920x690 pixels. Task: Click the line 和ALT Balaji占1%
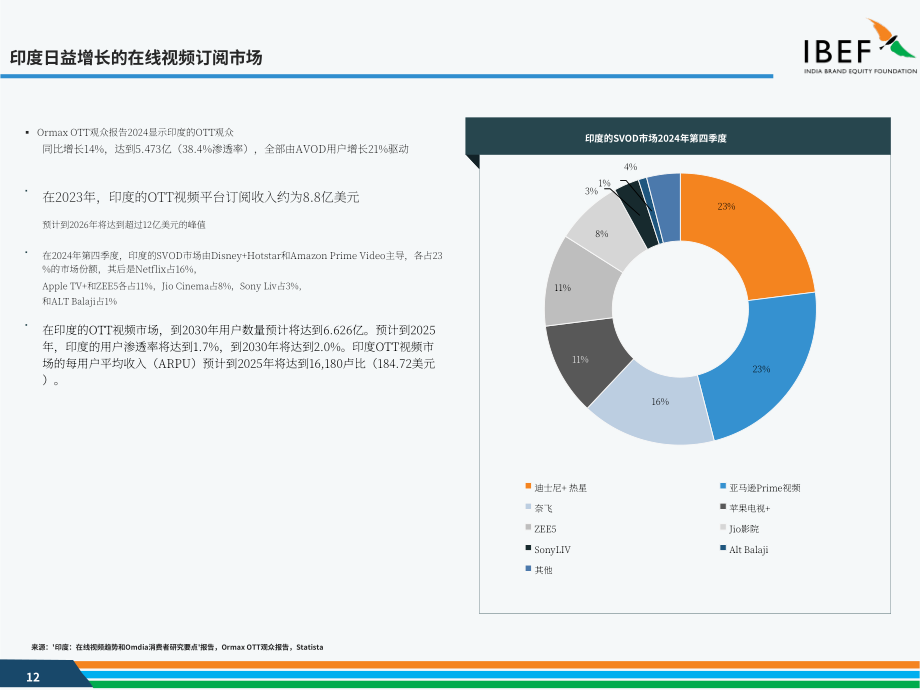pyautogui.click(x=79, y=302)
